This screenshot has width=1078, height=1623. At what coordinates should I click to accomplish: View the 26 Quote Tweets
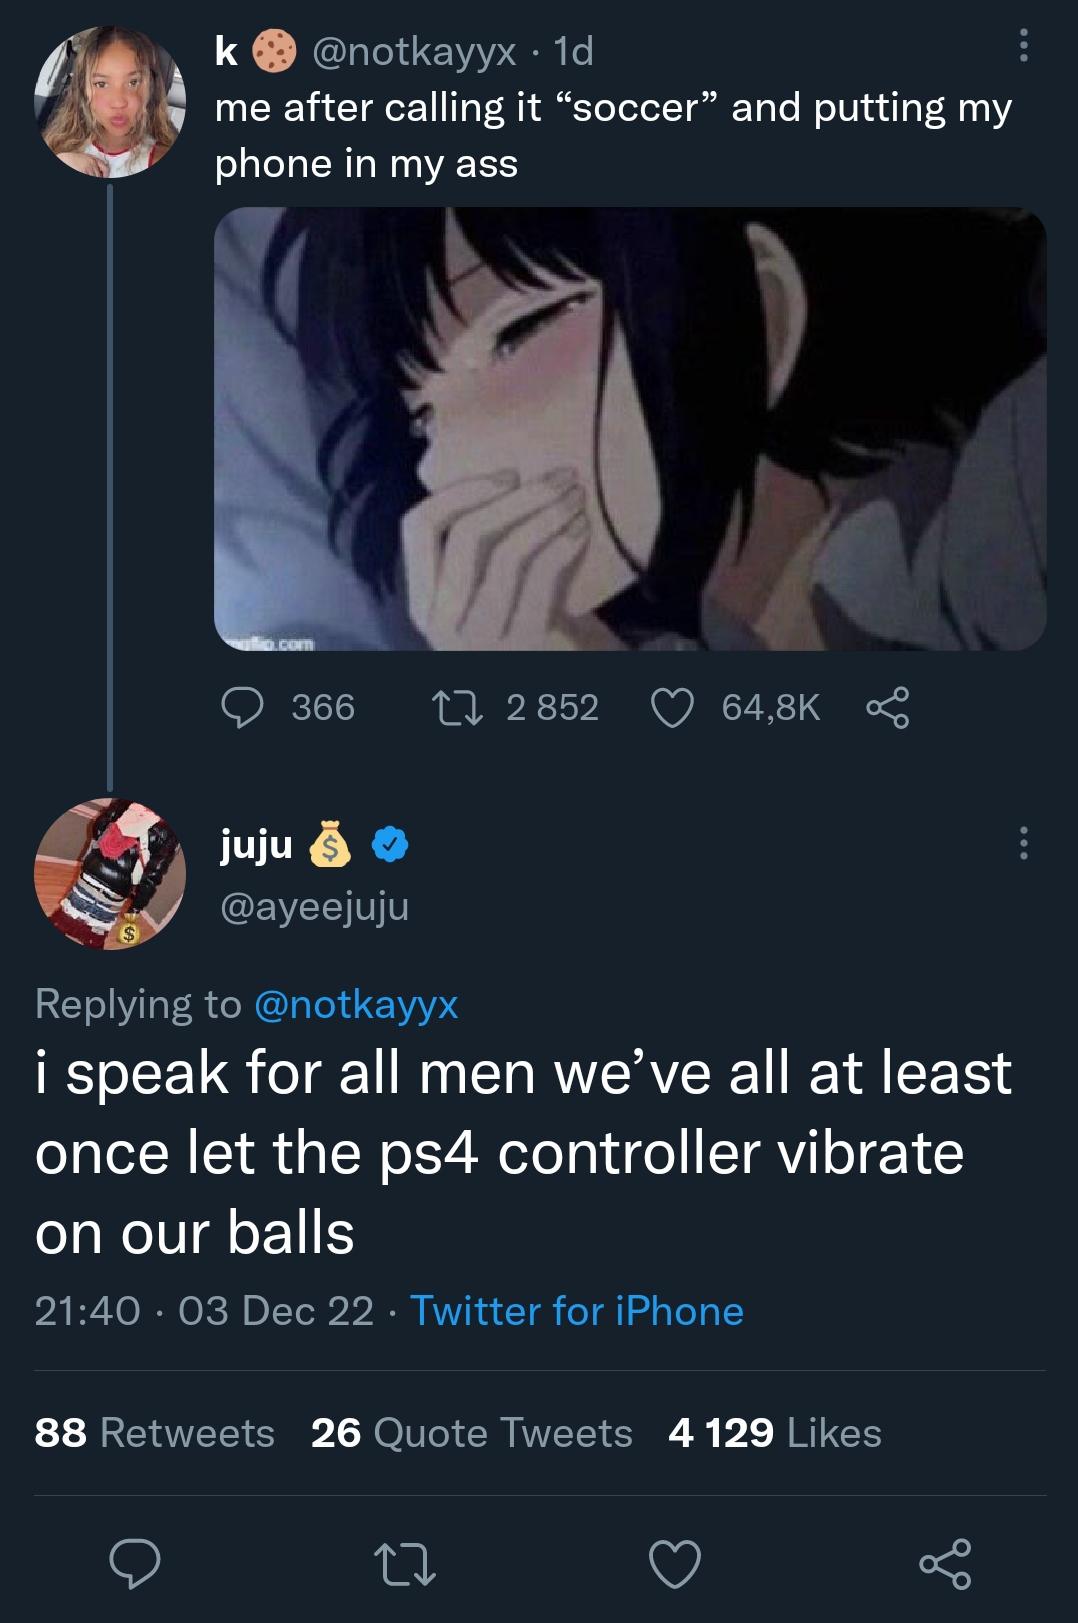coord(471,1433)
